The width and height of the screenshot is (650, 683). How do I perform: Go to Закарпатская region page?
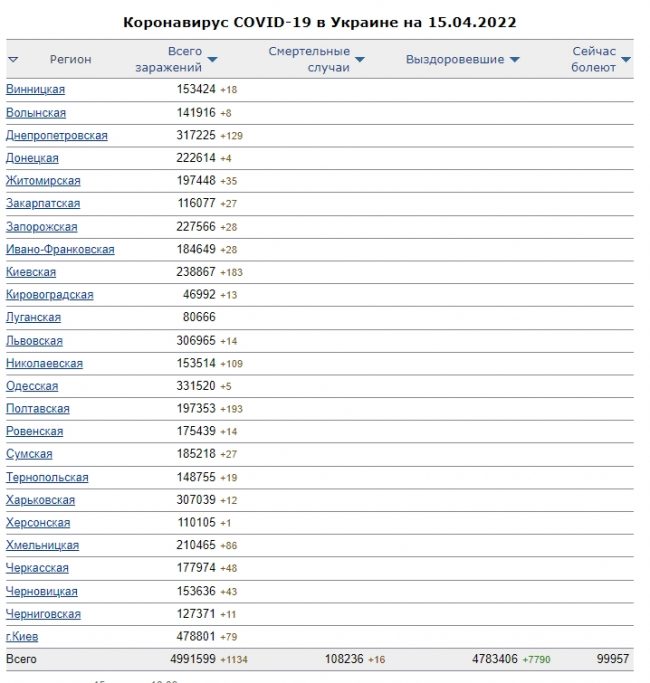(43, 204)
